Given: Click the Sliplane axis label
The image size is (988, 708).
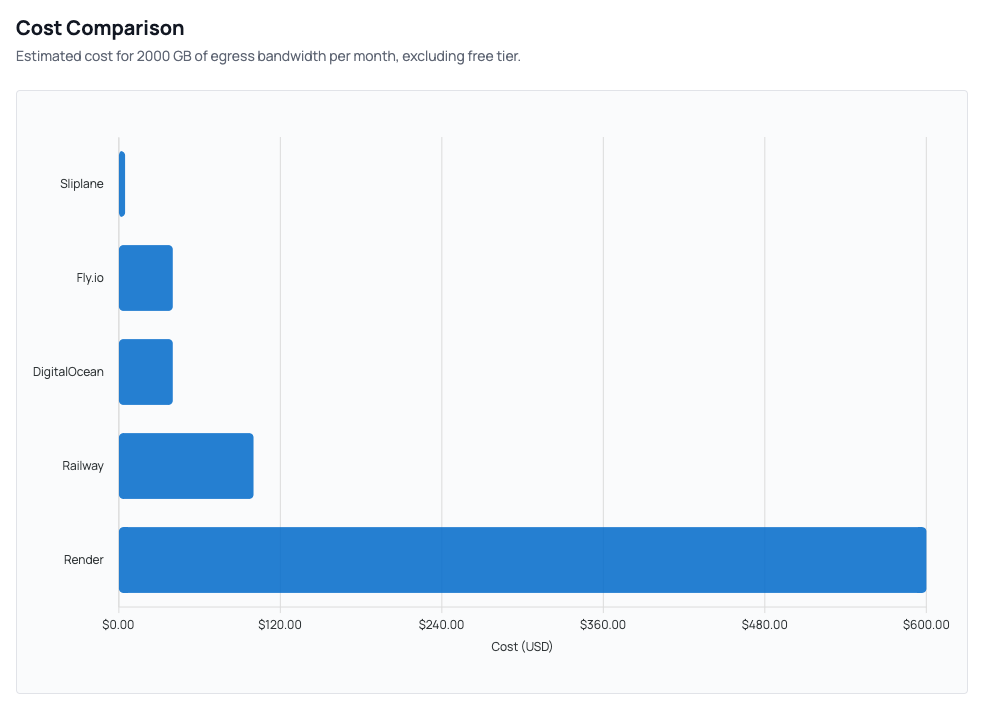Looking at the screenshot, I should [82, 184].
